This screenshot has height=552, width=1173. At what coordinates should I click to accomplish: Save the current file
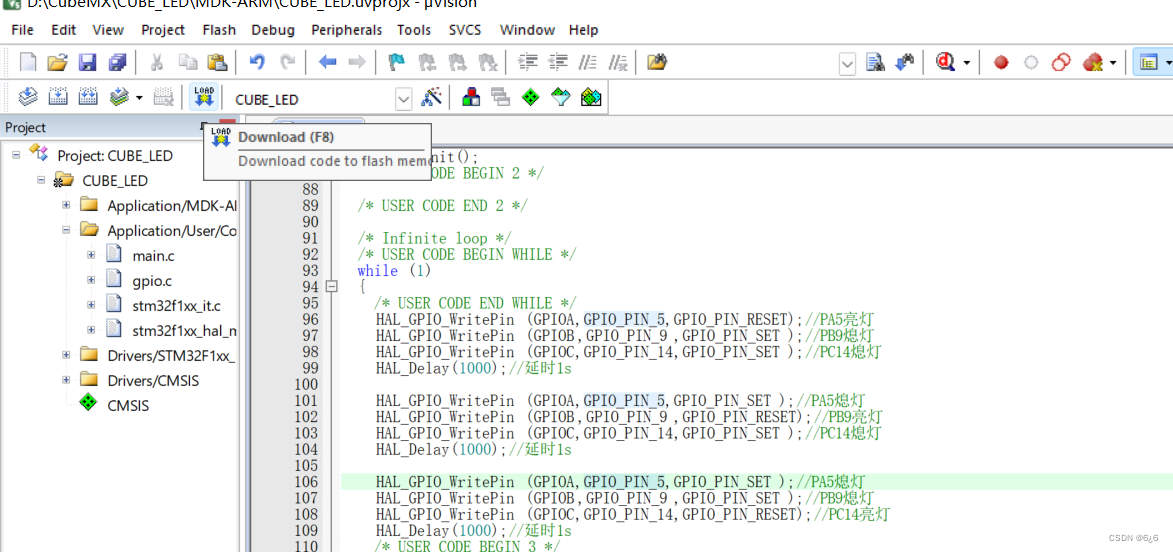[88, 62]
